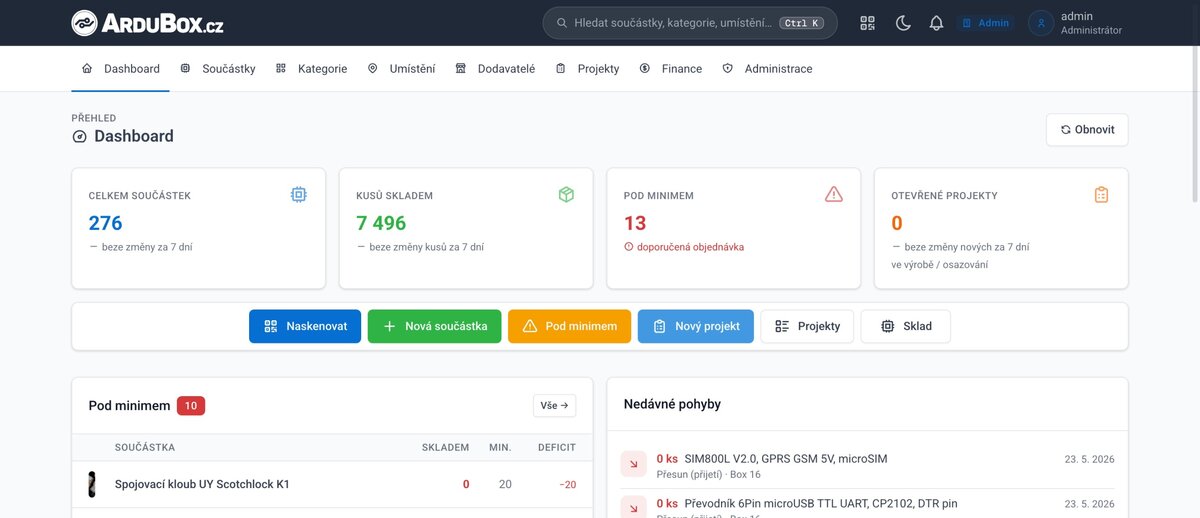This screenshot has width=1200, height=518.
Task: Click the warning triangle in Pod minimem card
Action: 834,195
